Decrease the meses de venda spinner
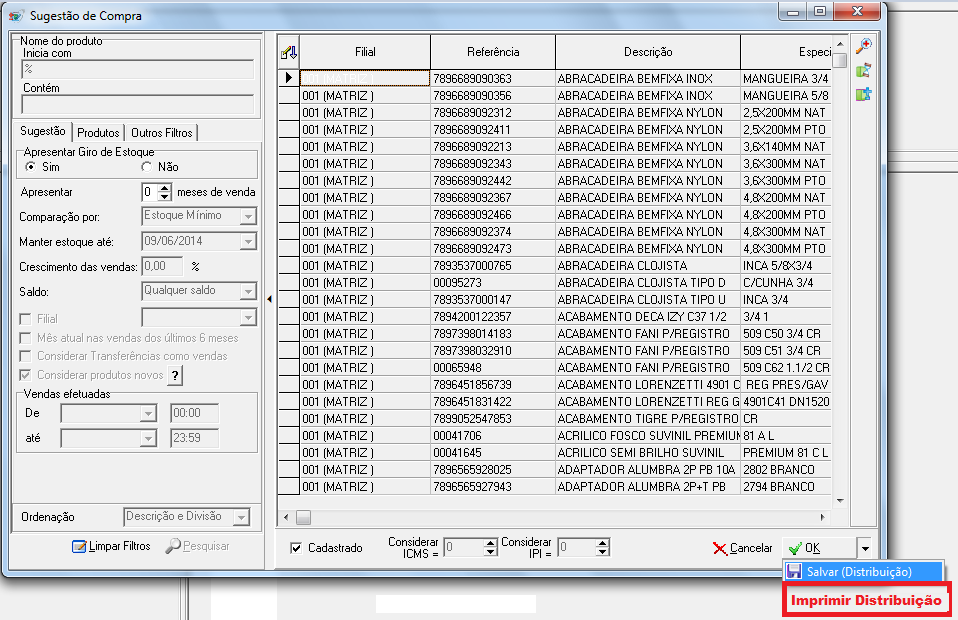 (x=164, y=197)
